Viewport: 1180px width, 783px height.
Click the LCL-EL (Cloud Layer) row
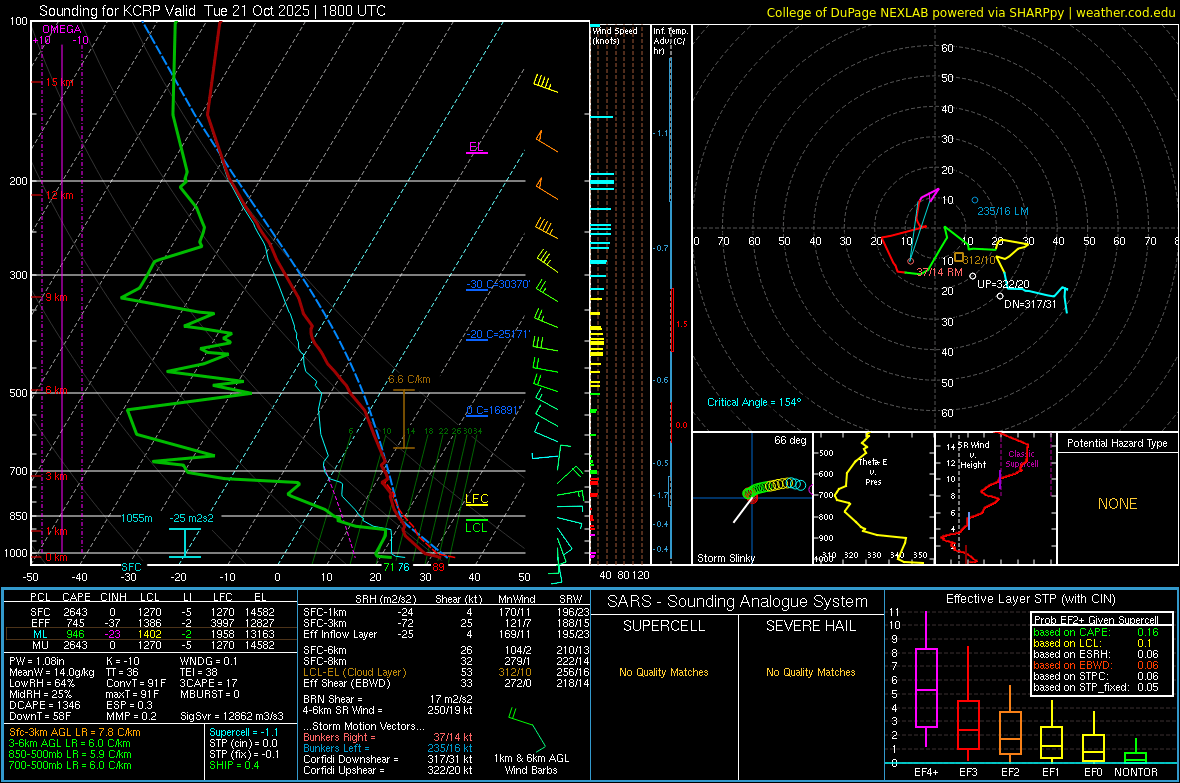(446, 672)
